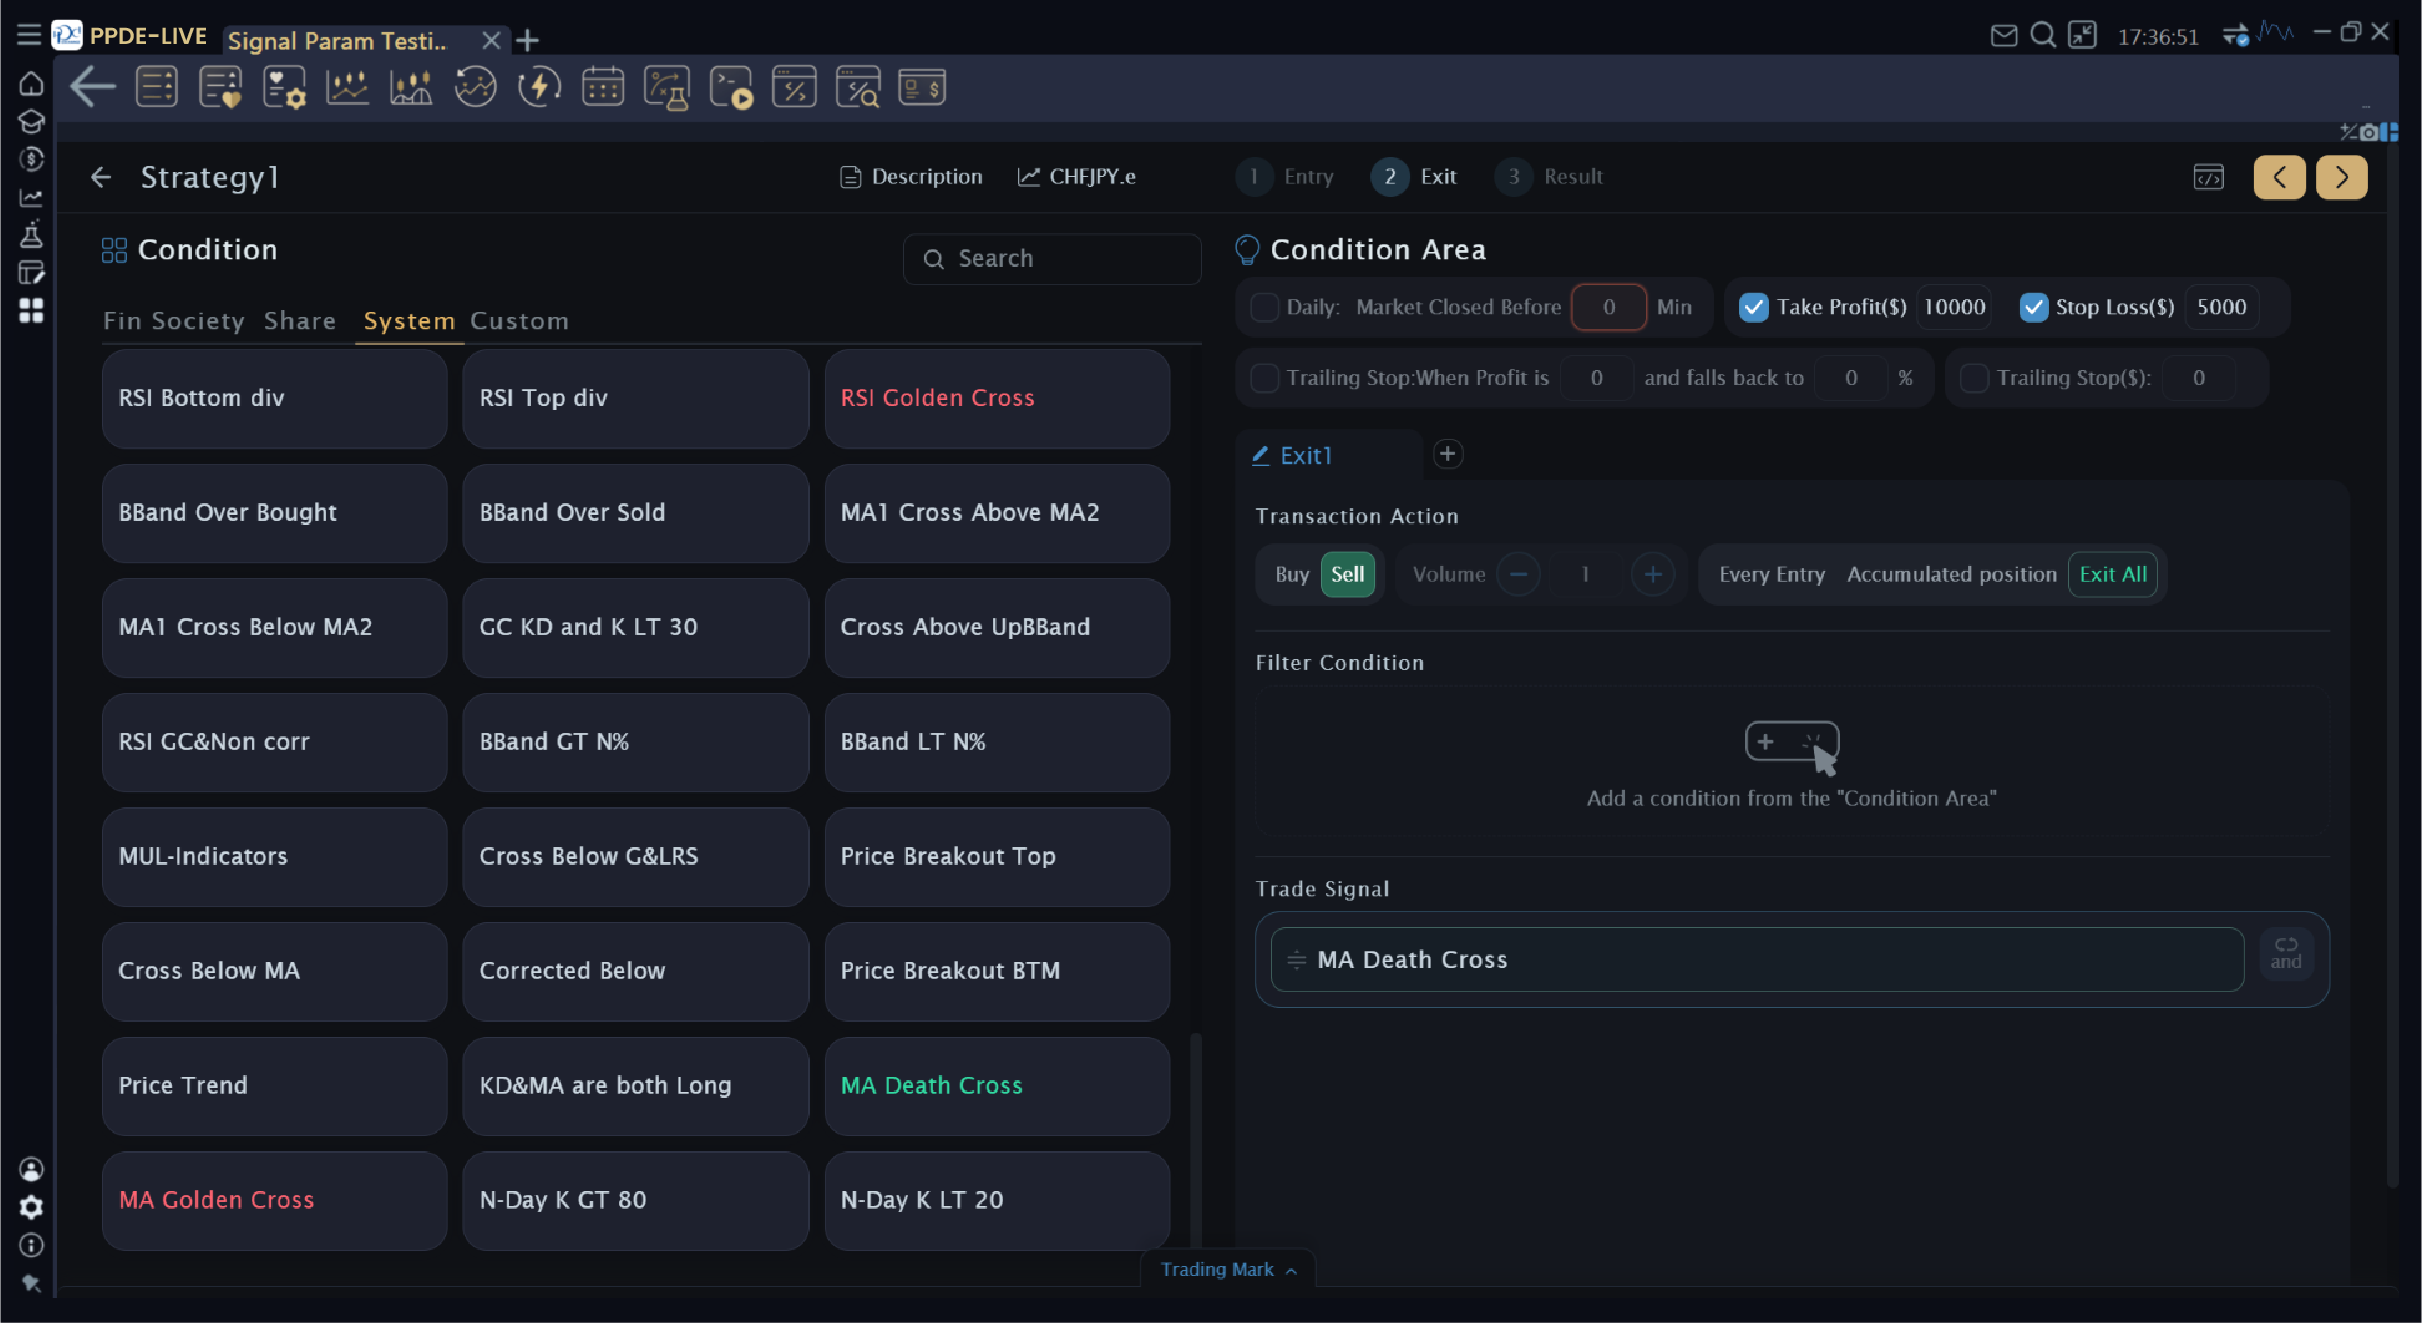Viewport: 2422px width, 1323px height.
Task: Open the flask lab sidebar icon
Action: point(31,235)
